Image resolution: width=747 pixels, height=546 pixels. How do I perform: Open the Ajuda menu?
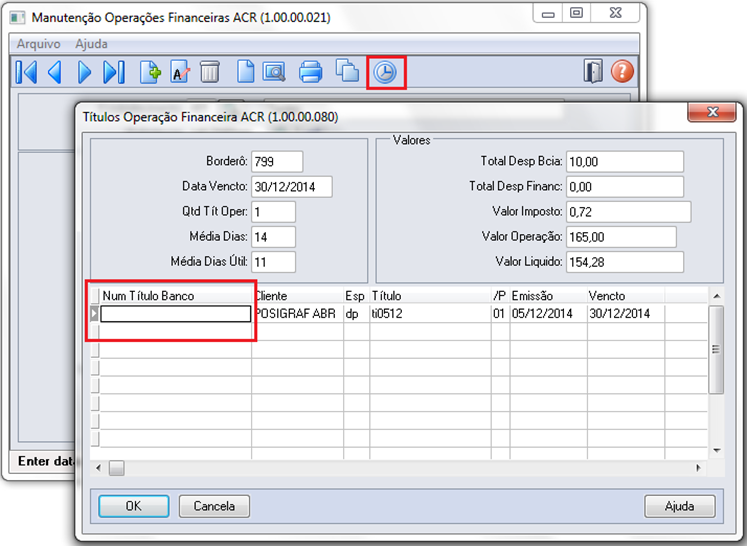coord(91,44)
